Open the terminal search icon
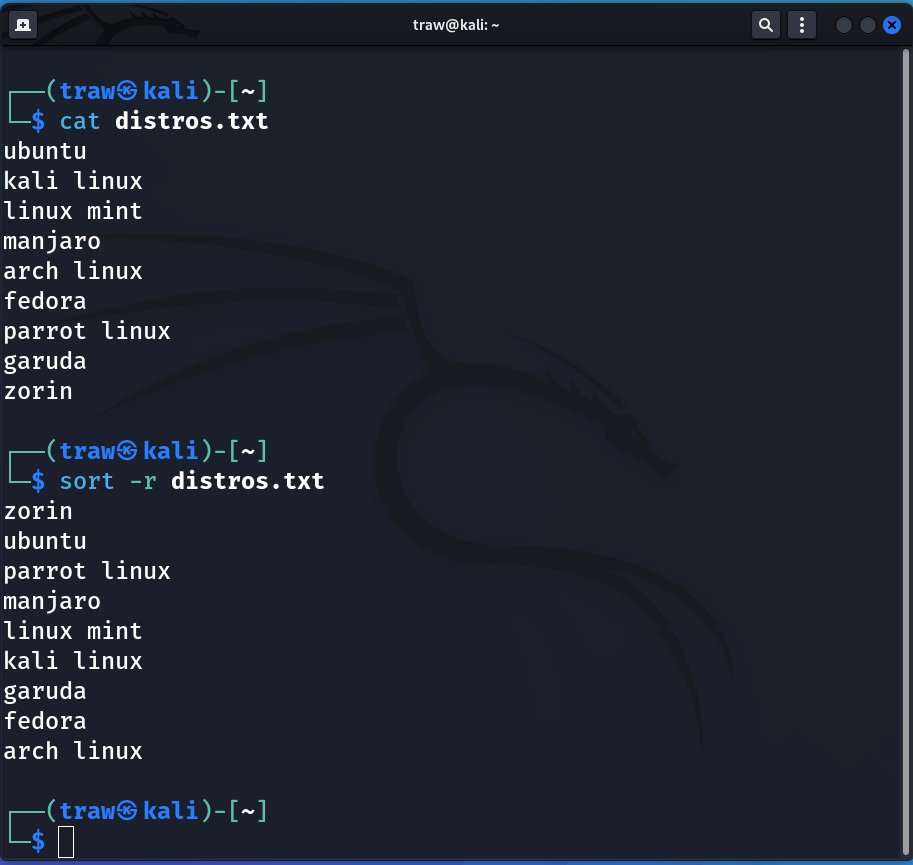This screenshot has width=913, height=865. [766, 25]
